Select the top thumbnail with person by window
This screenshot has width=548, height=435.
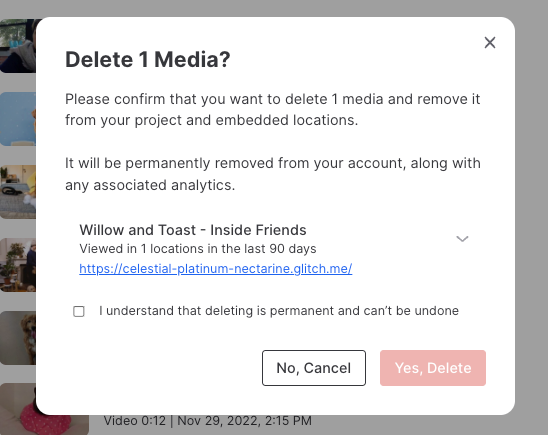[17, 46]
